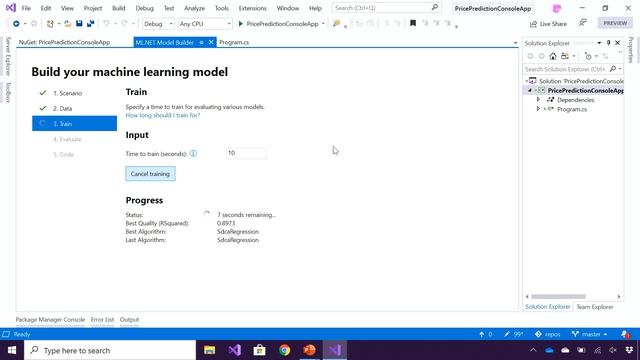640x360 pixels.
Task: Click the switch views icon in Solution Explorer
Action: pos(565,56)
